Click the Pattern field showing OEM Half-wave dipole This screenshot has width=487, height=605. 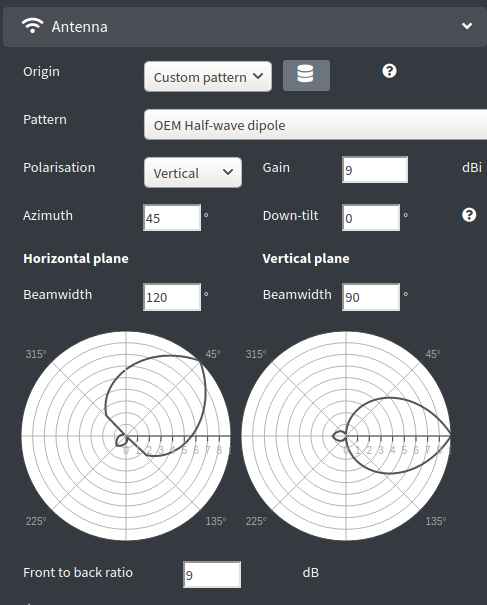tap(315, 125)
